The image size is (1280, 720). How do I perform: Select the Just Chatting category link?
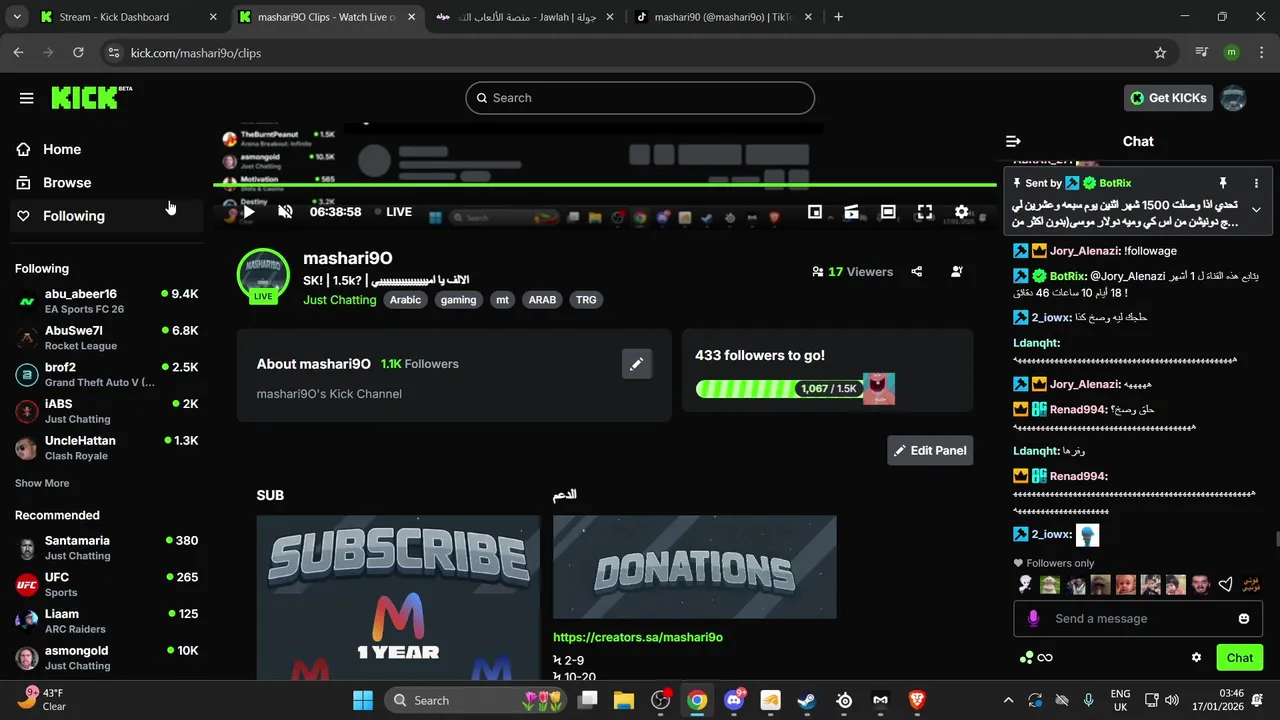(339, 300)
